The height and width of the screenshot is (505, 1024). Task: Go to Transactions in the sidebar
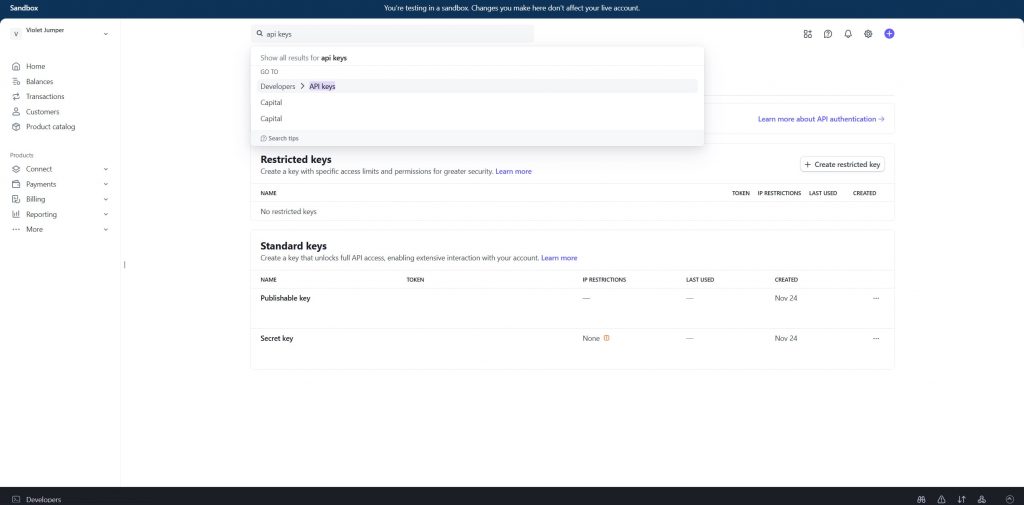pos(45,97)
